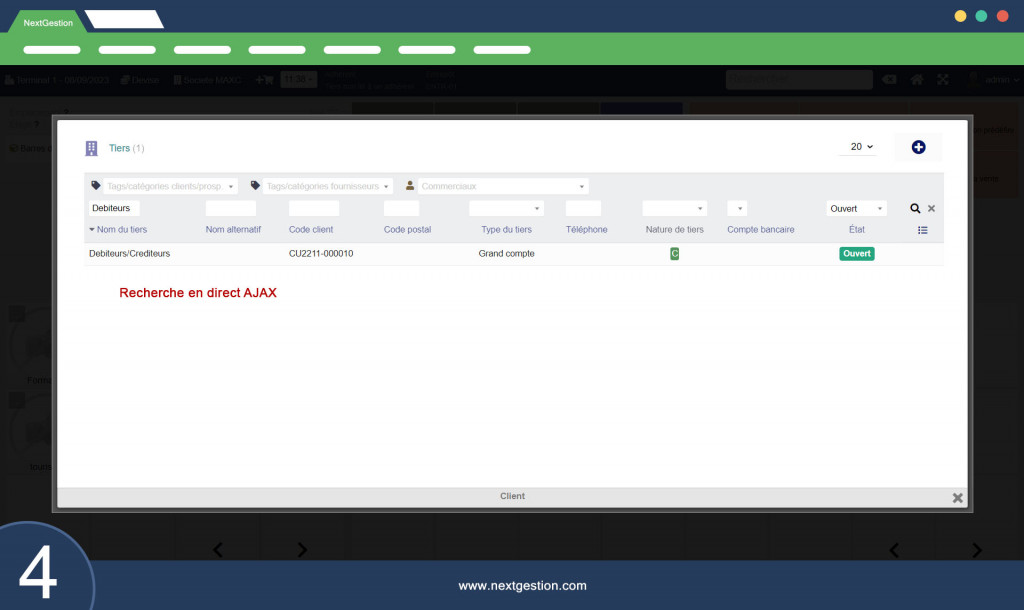Focus the Nom du tiers filter containing Debiteurs
The image size is (1024, 610).
point(114,208)
